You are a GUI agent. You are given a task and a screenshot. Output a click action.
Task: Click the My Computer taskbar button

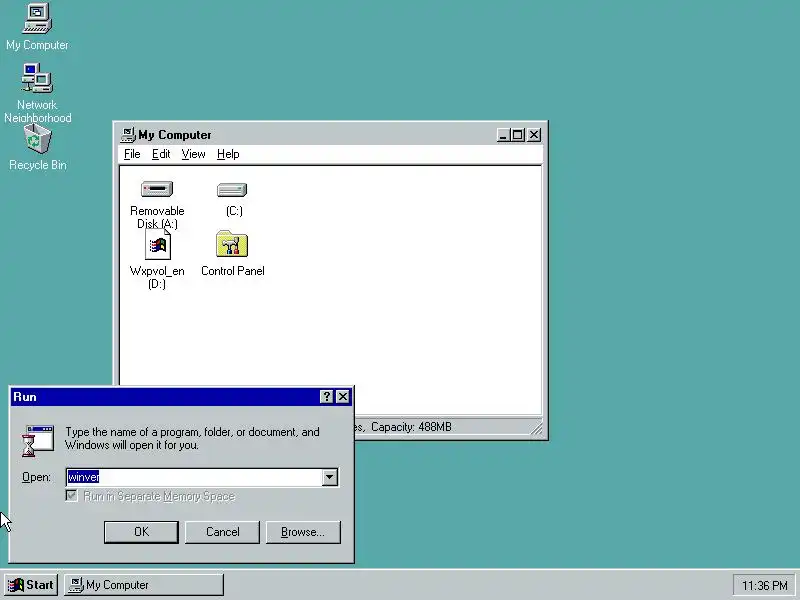point(144,585)
